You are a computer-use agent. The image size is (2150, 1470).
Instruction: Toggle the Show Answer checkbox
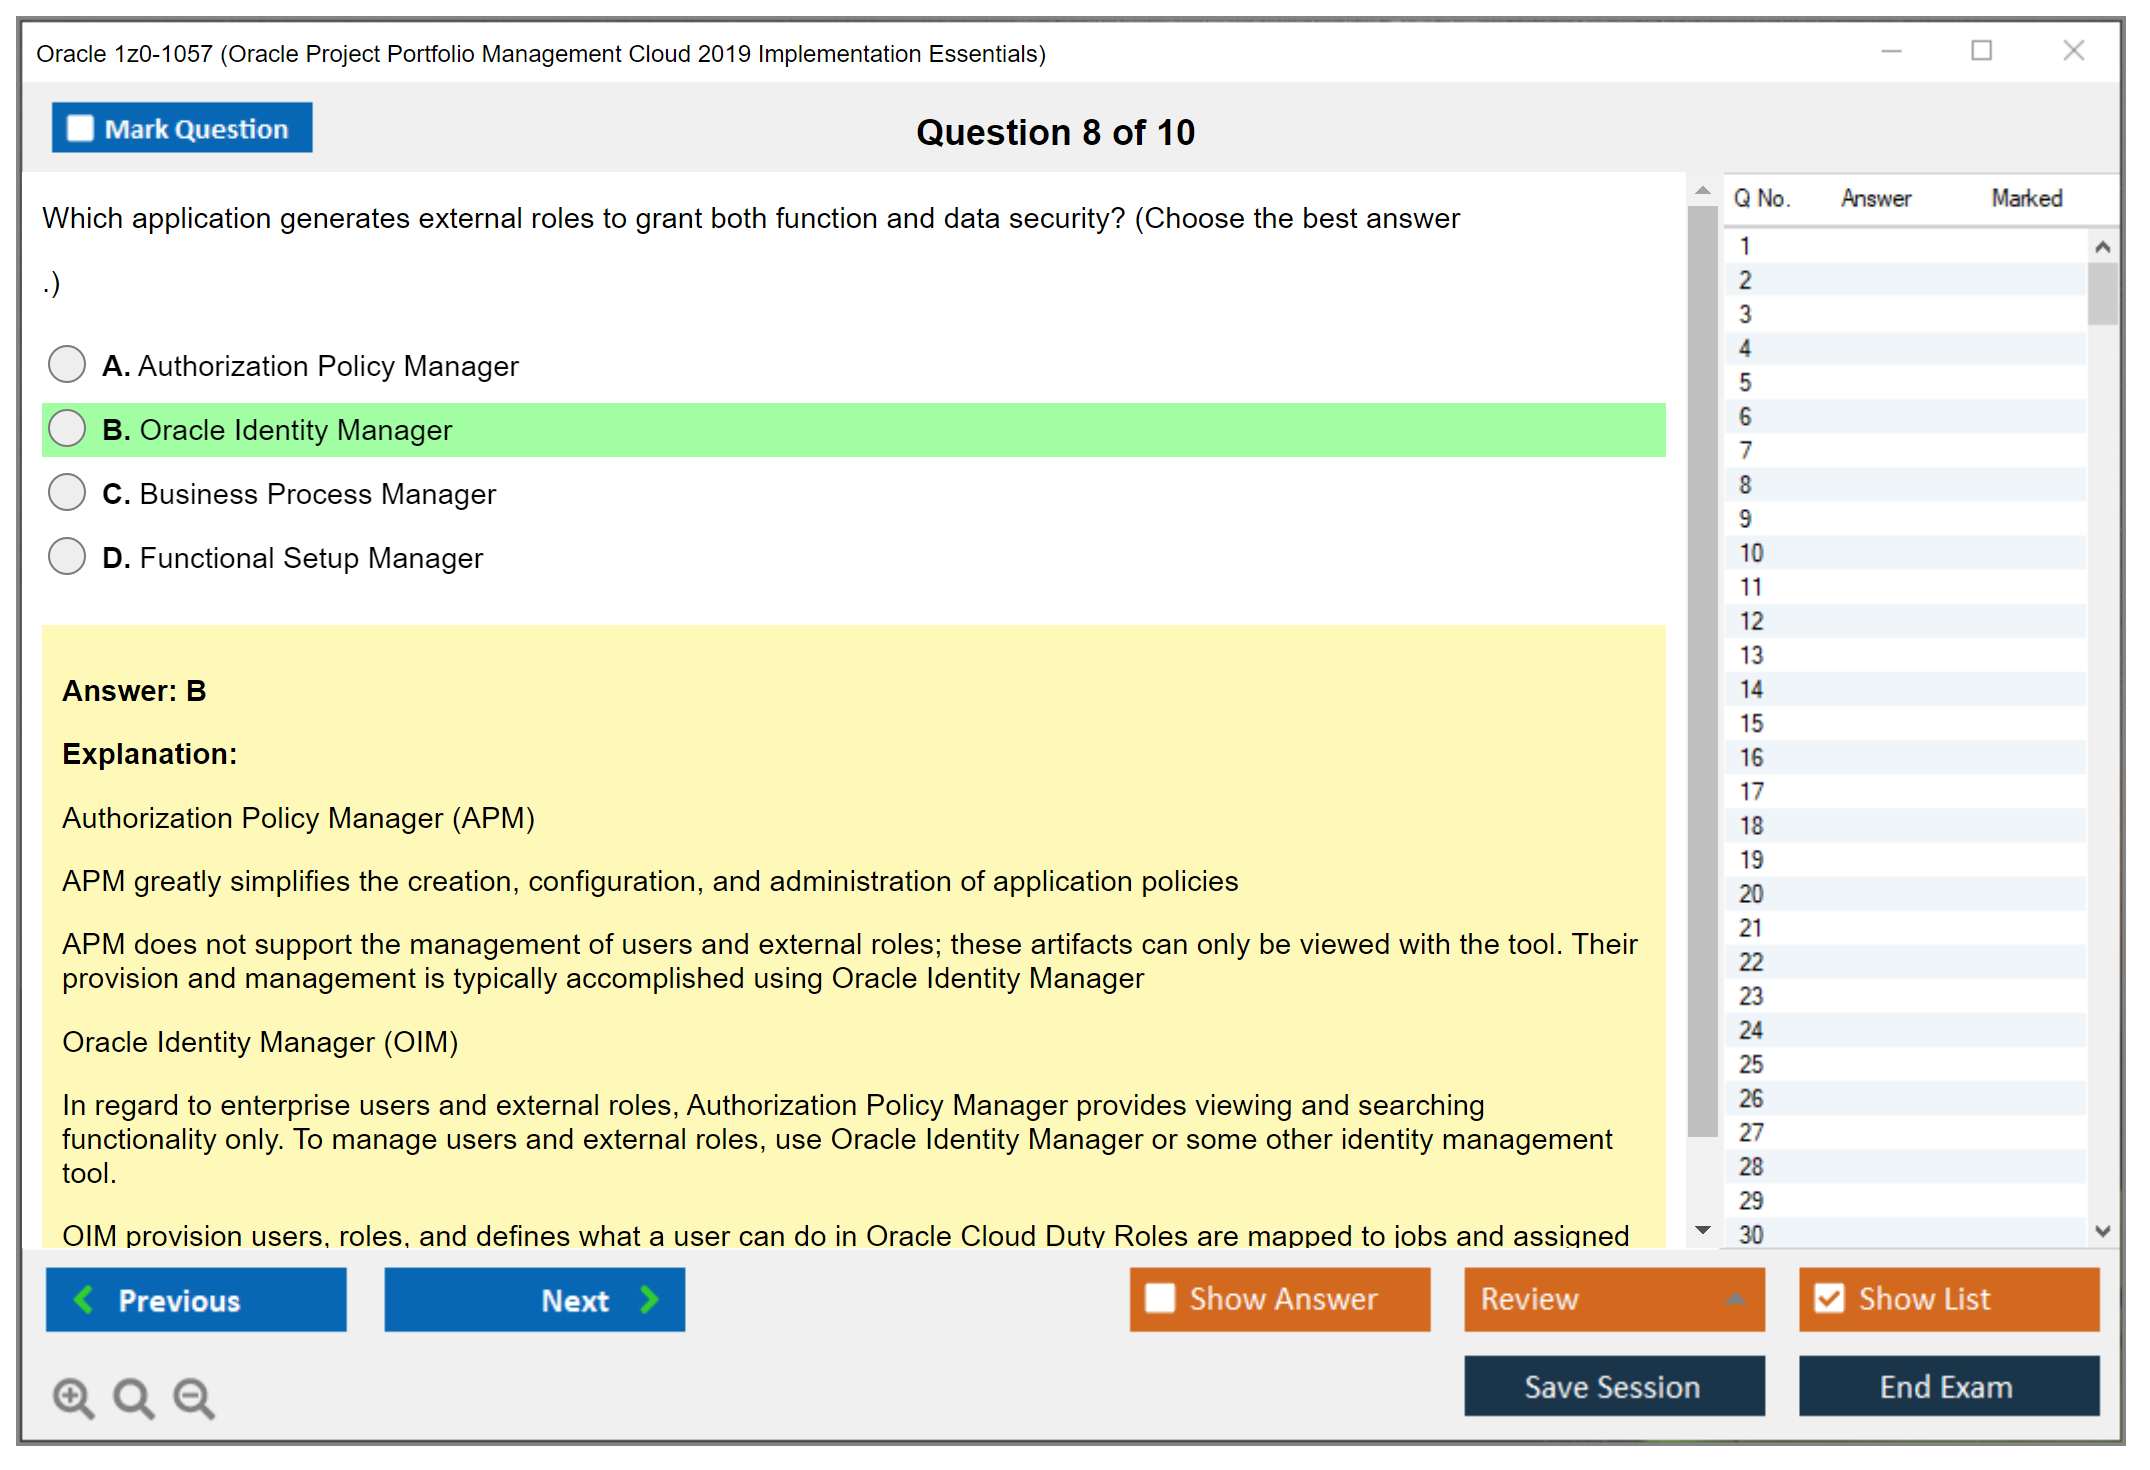coord(1160,1298)
